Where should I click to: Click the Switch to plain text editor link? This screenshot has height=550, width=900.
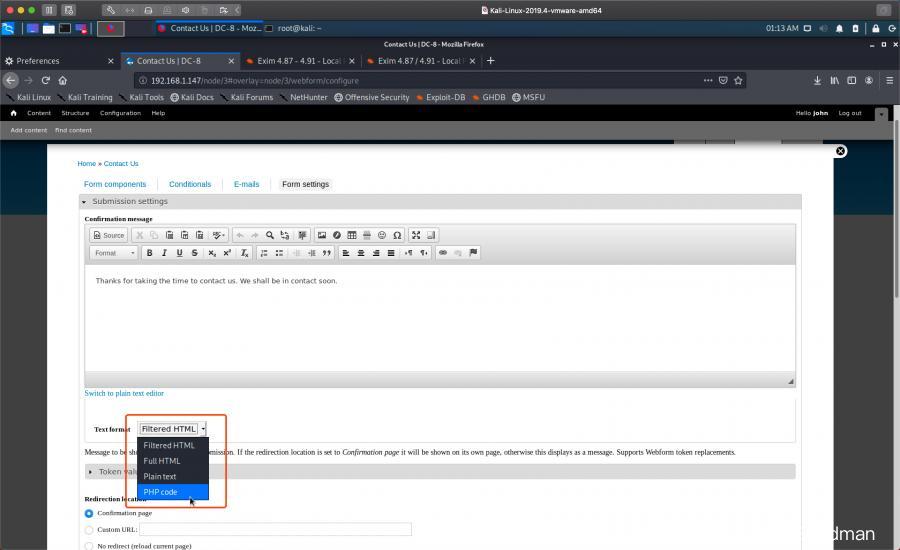tap(124, 393)
